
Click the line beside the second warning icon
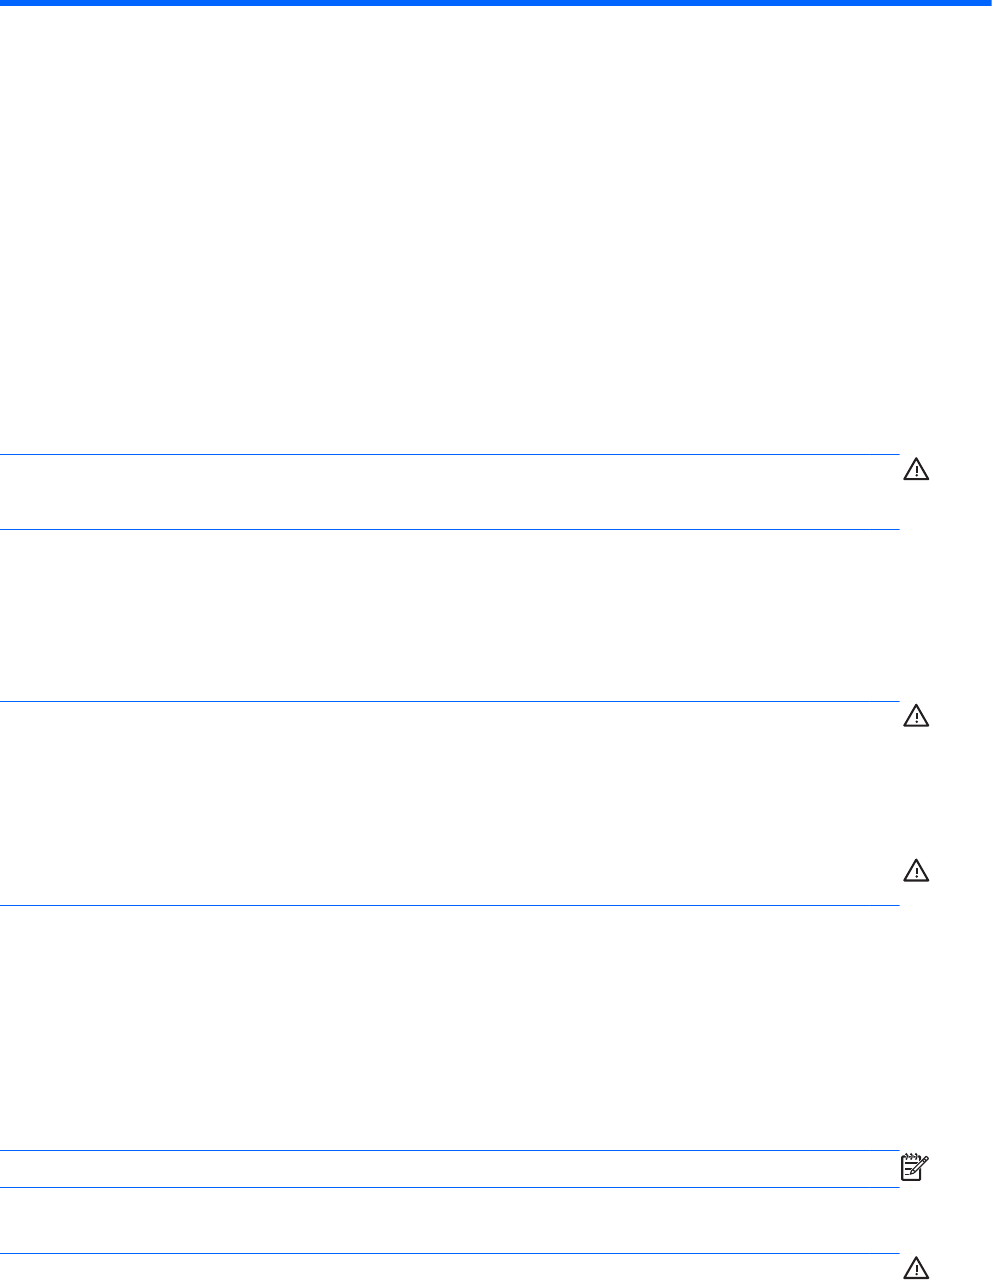[x=450, y=701]
